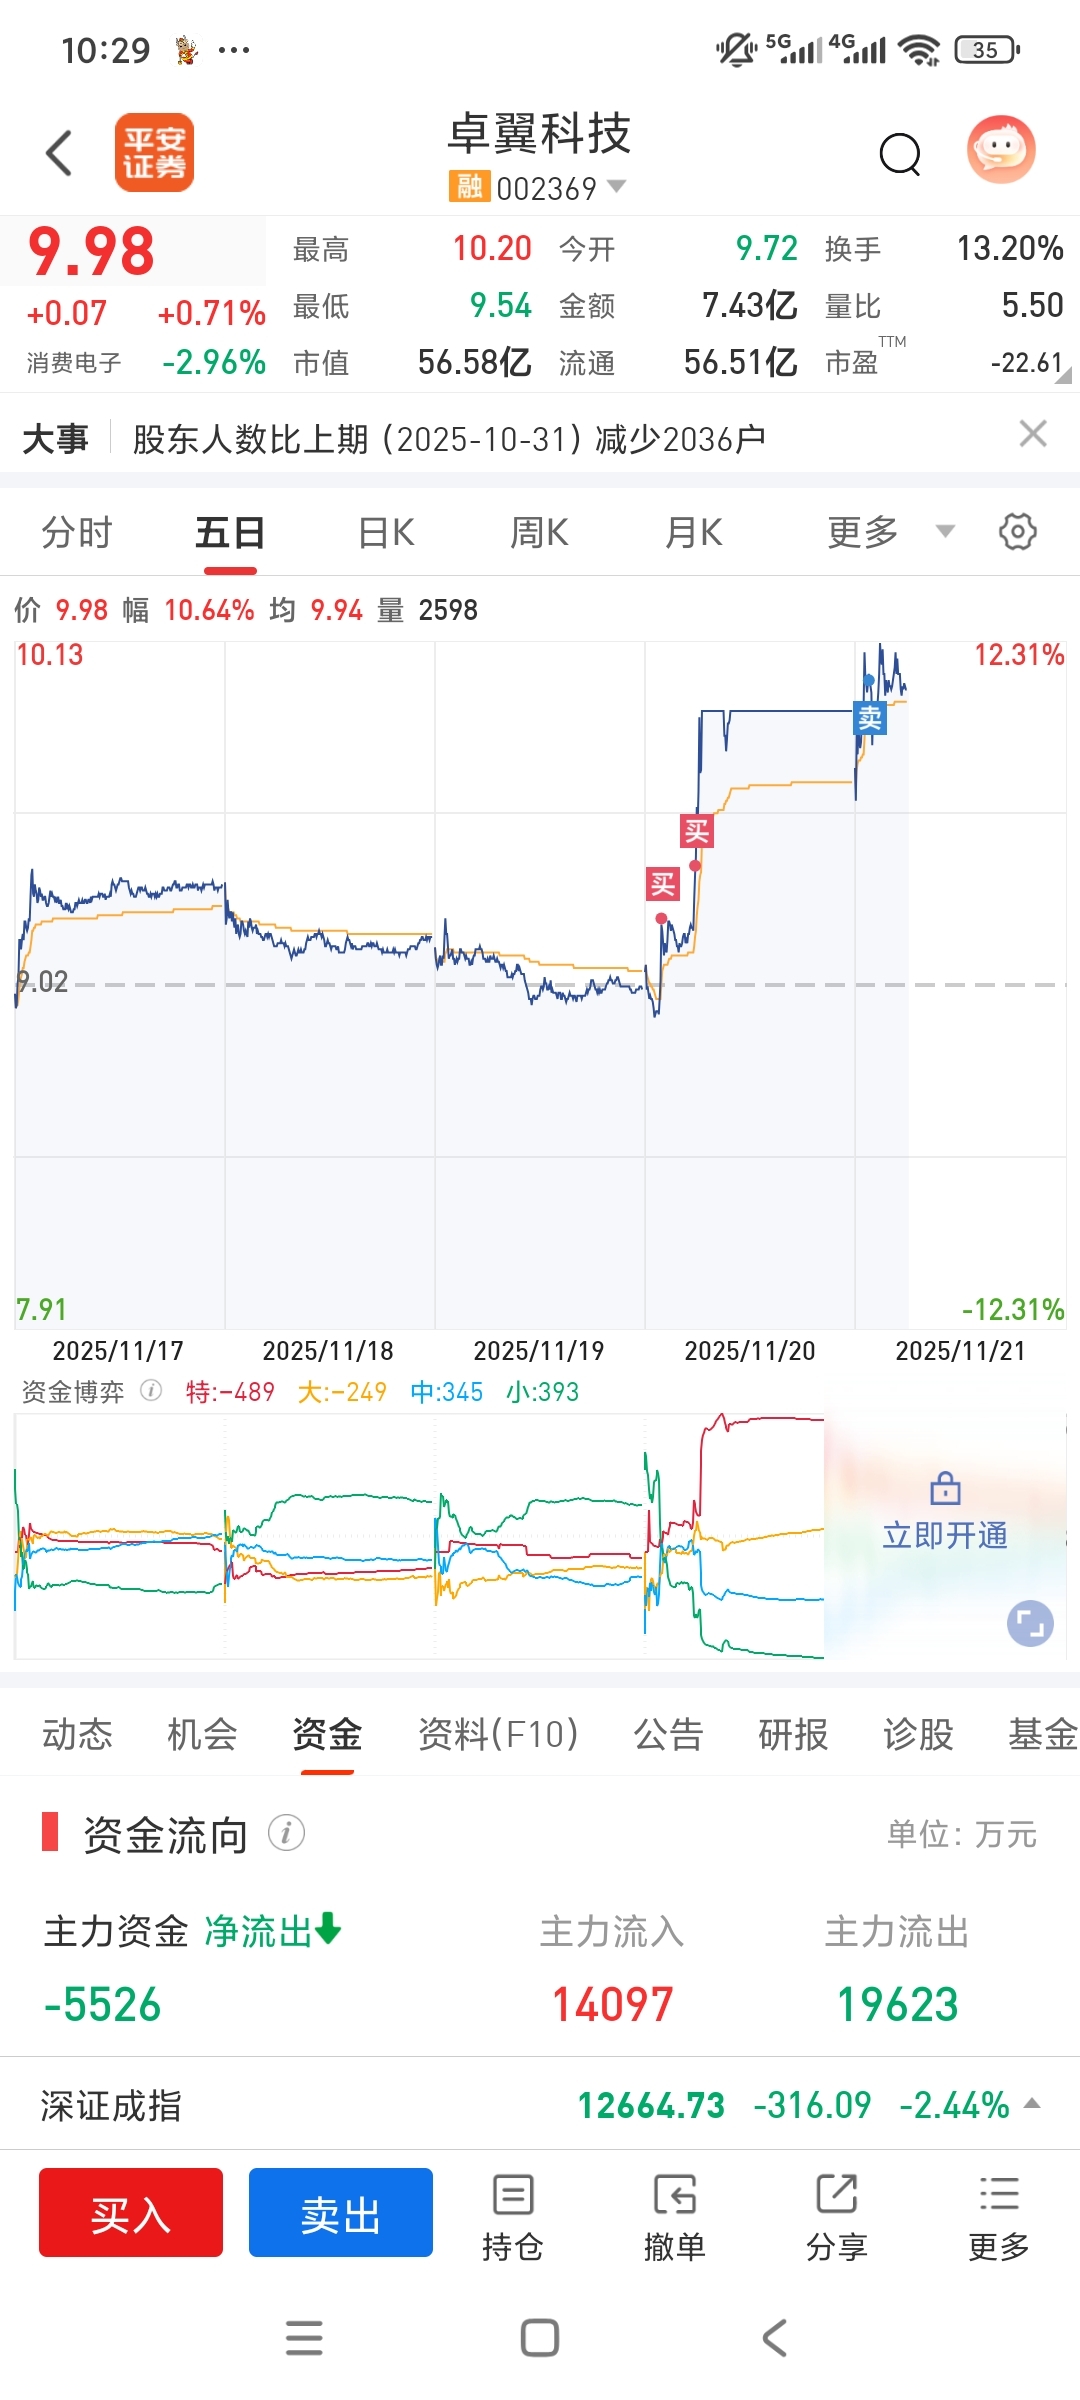Open chart settings gear icon
Image resolution: width=1080 pixels, height=2400 pixels.
[1017, 532]
